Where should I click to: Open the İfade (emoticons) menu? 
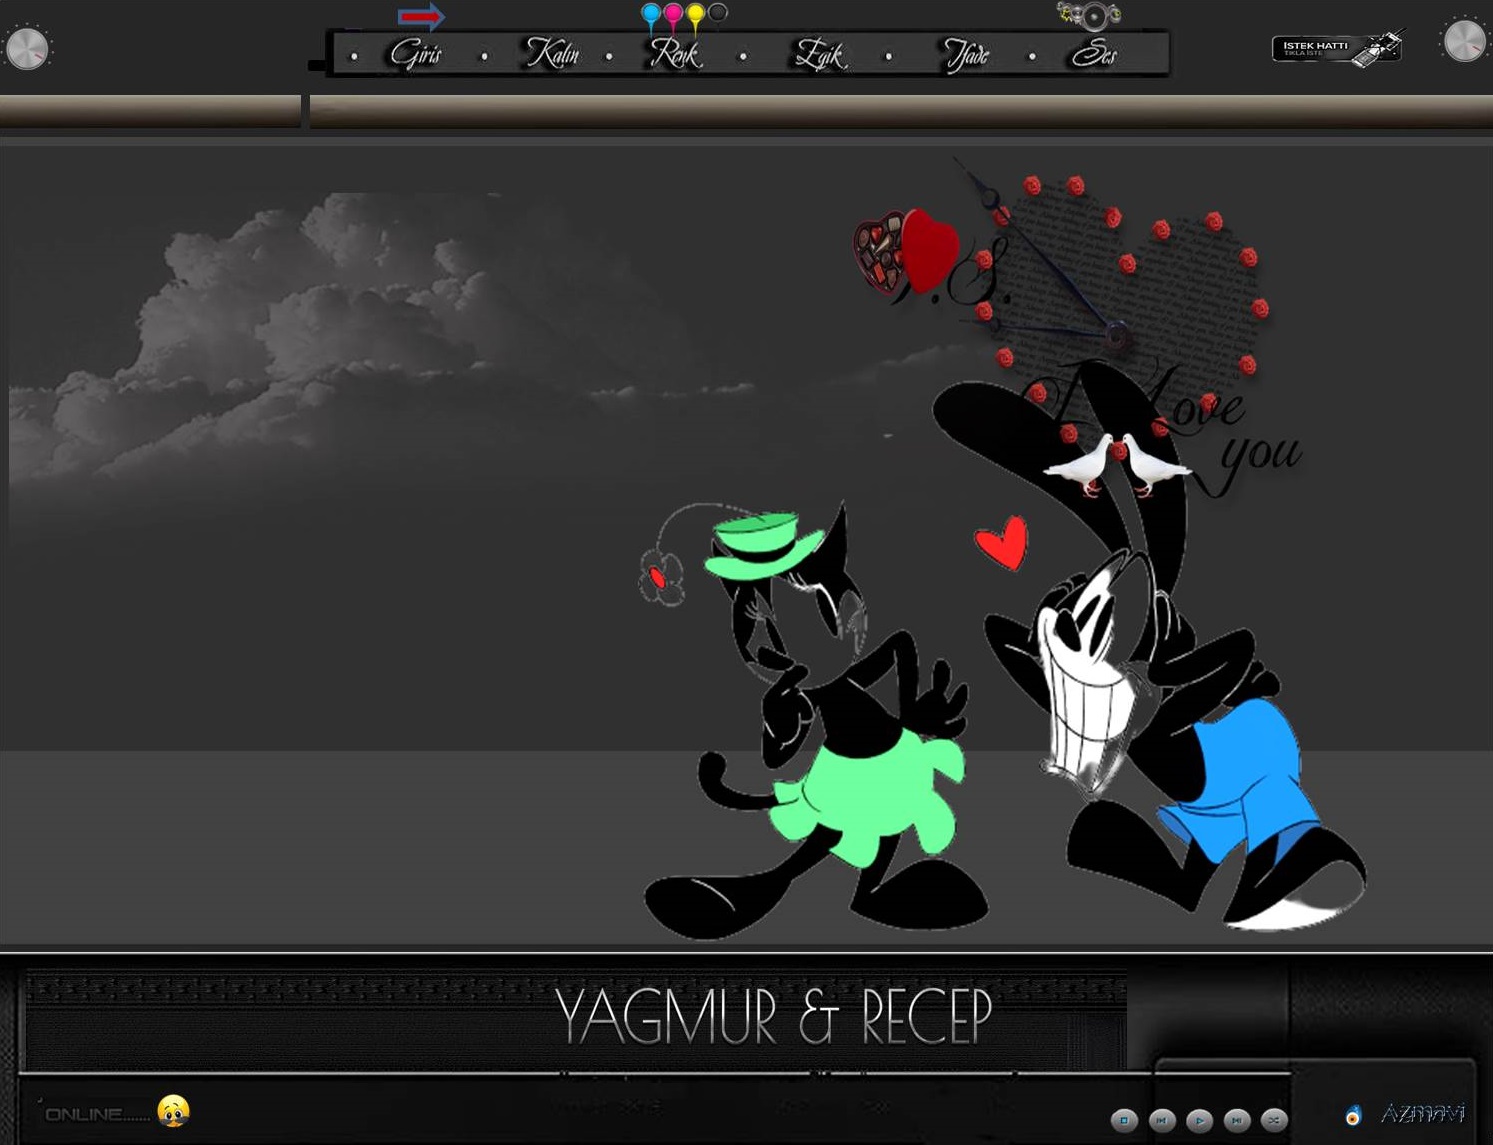966,54
